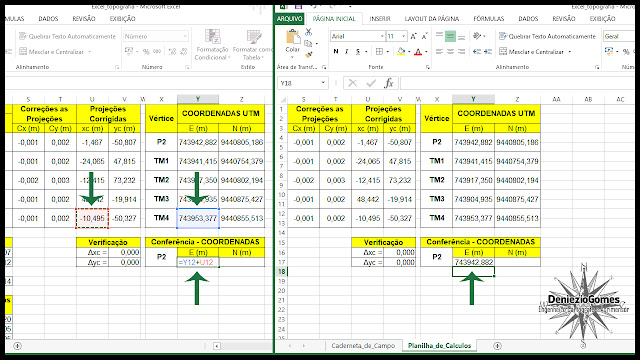Click increase decimal icon in left window
The image size is (640, 360).
click(172, 51)
